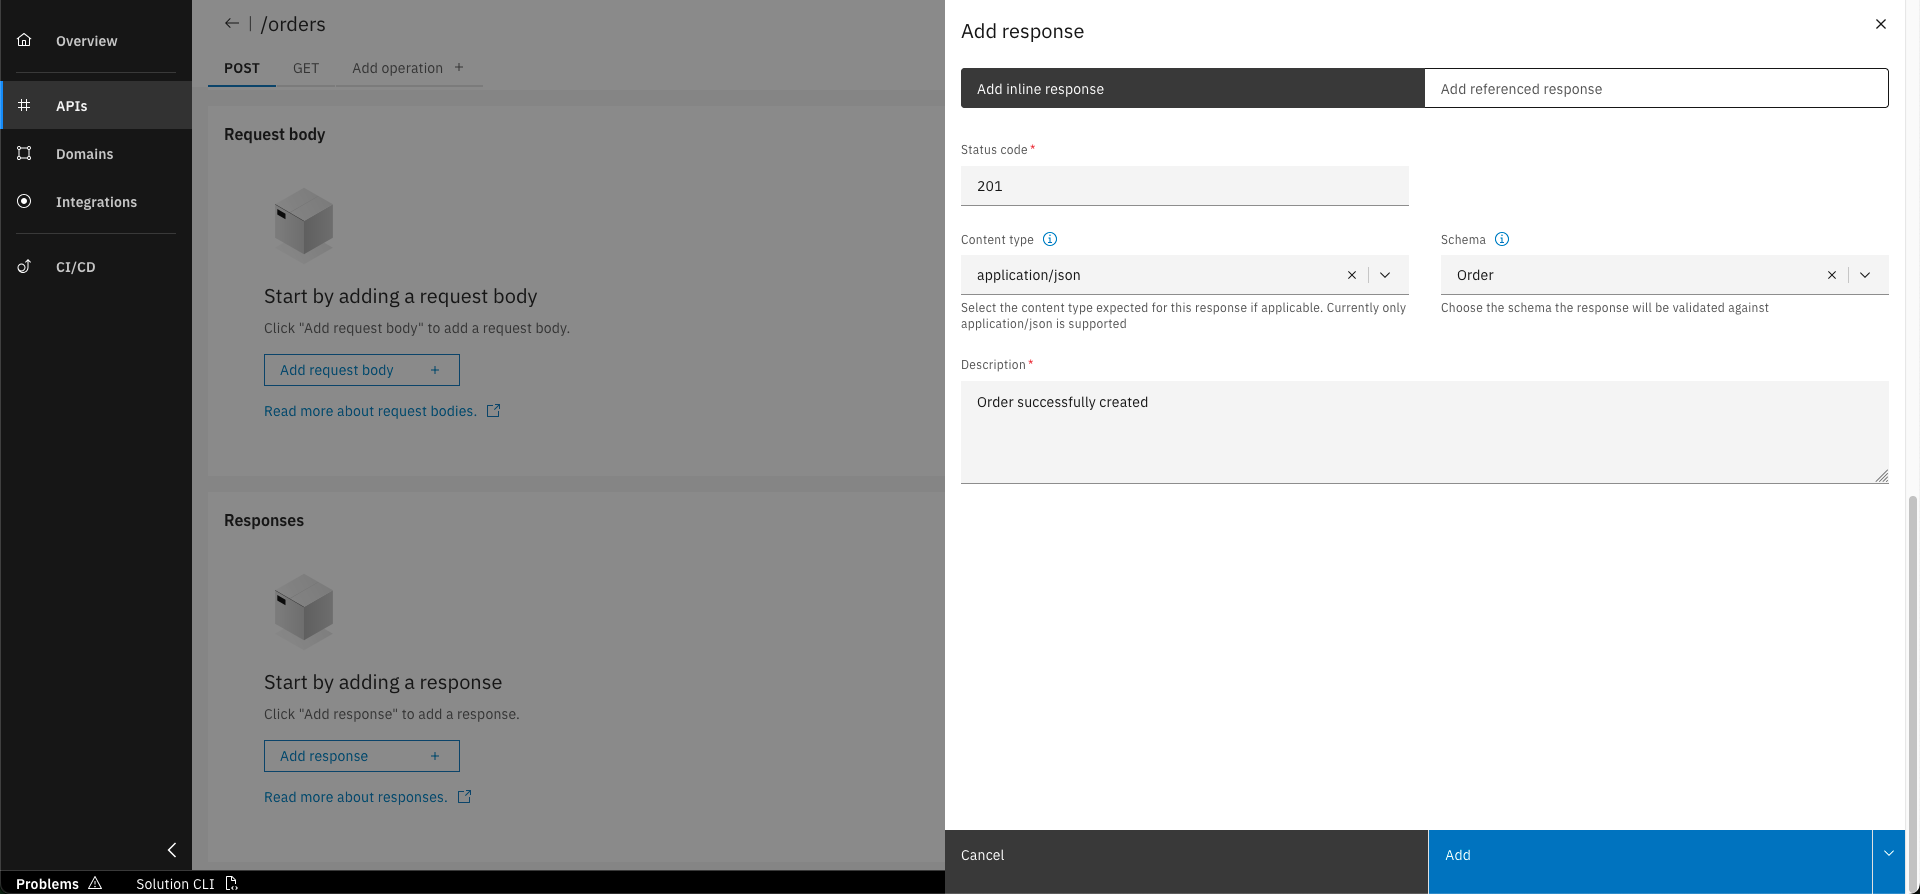Click the Integrations circle icon
This screenshot has width=1920, height=894.
pos(24,201)
